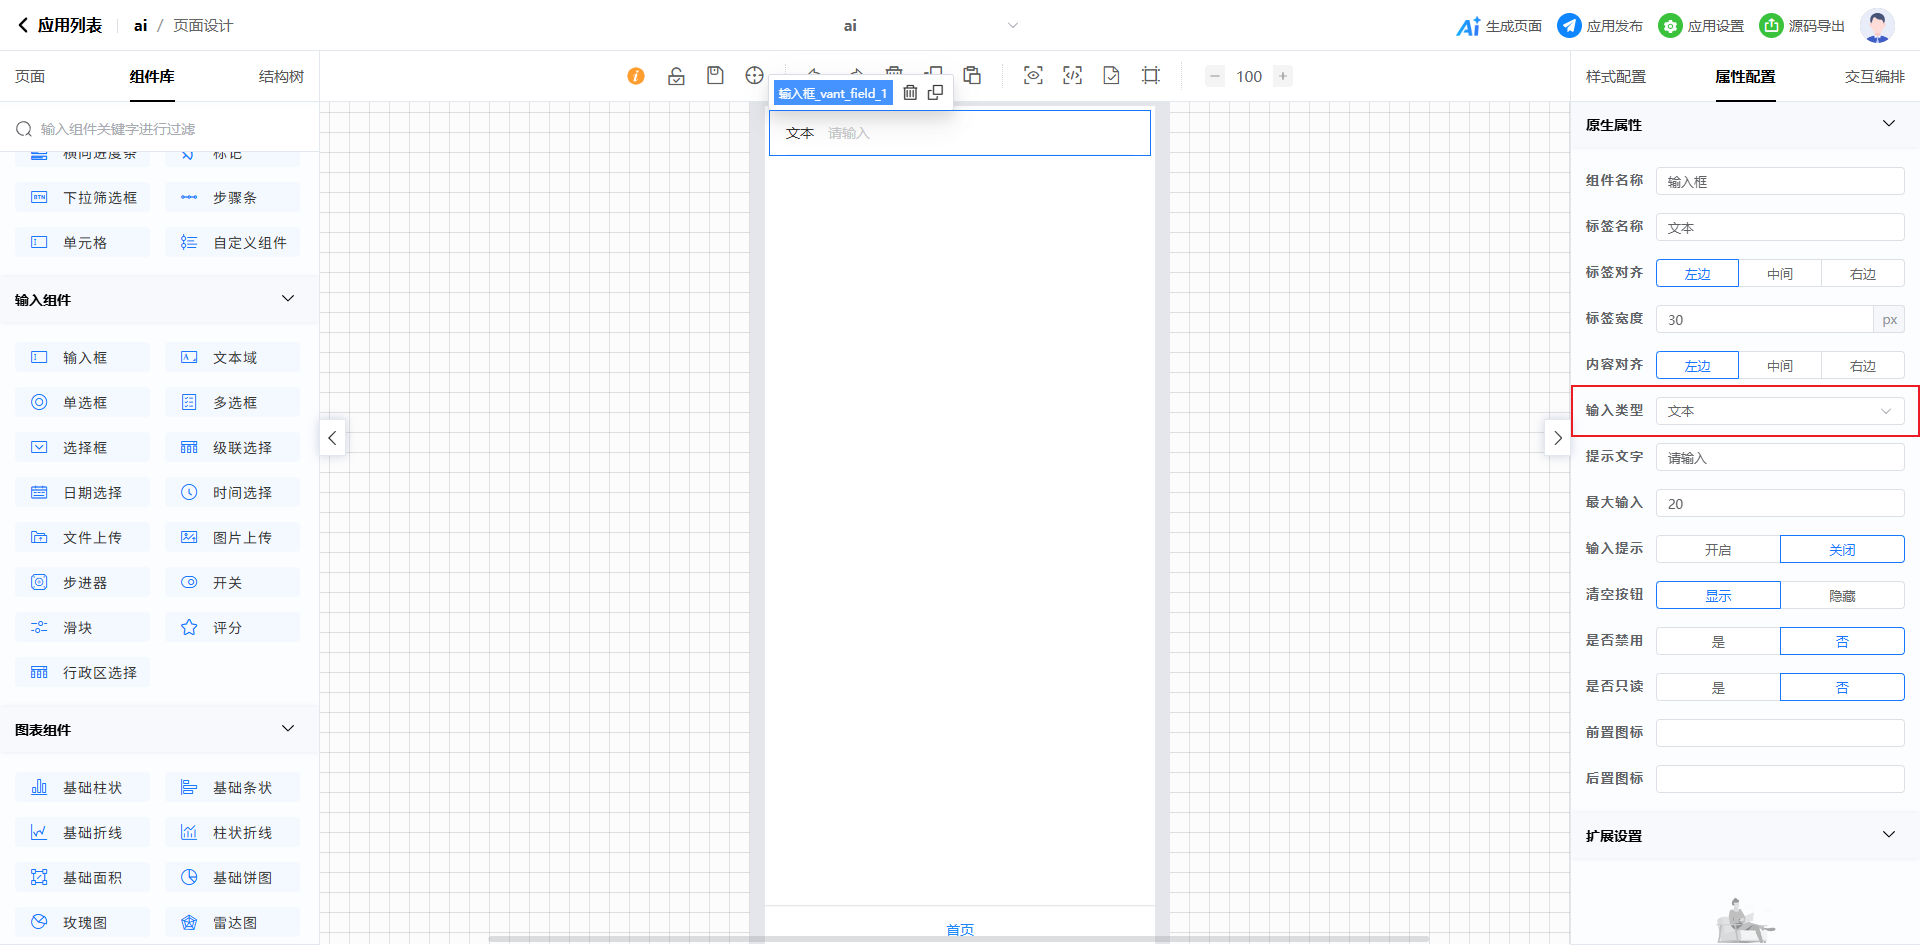Image resolution: width=1920 pixels, height=945 pixels.
Task: Collapse the 原生属性 section
Action: point(1888,124)
